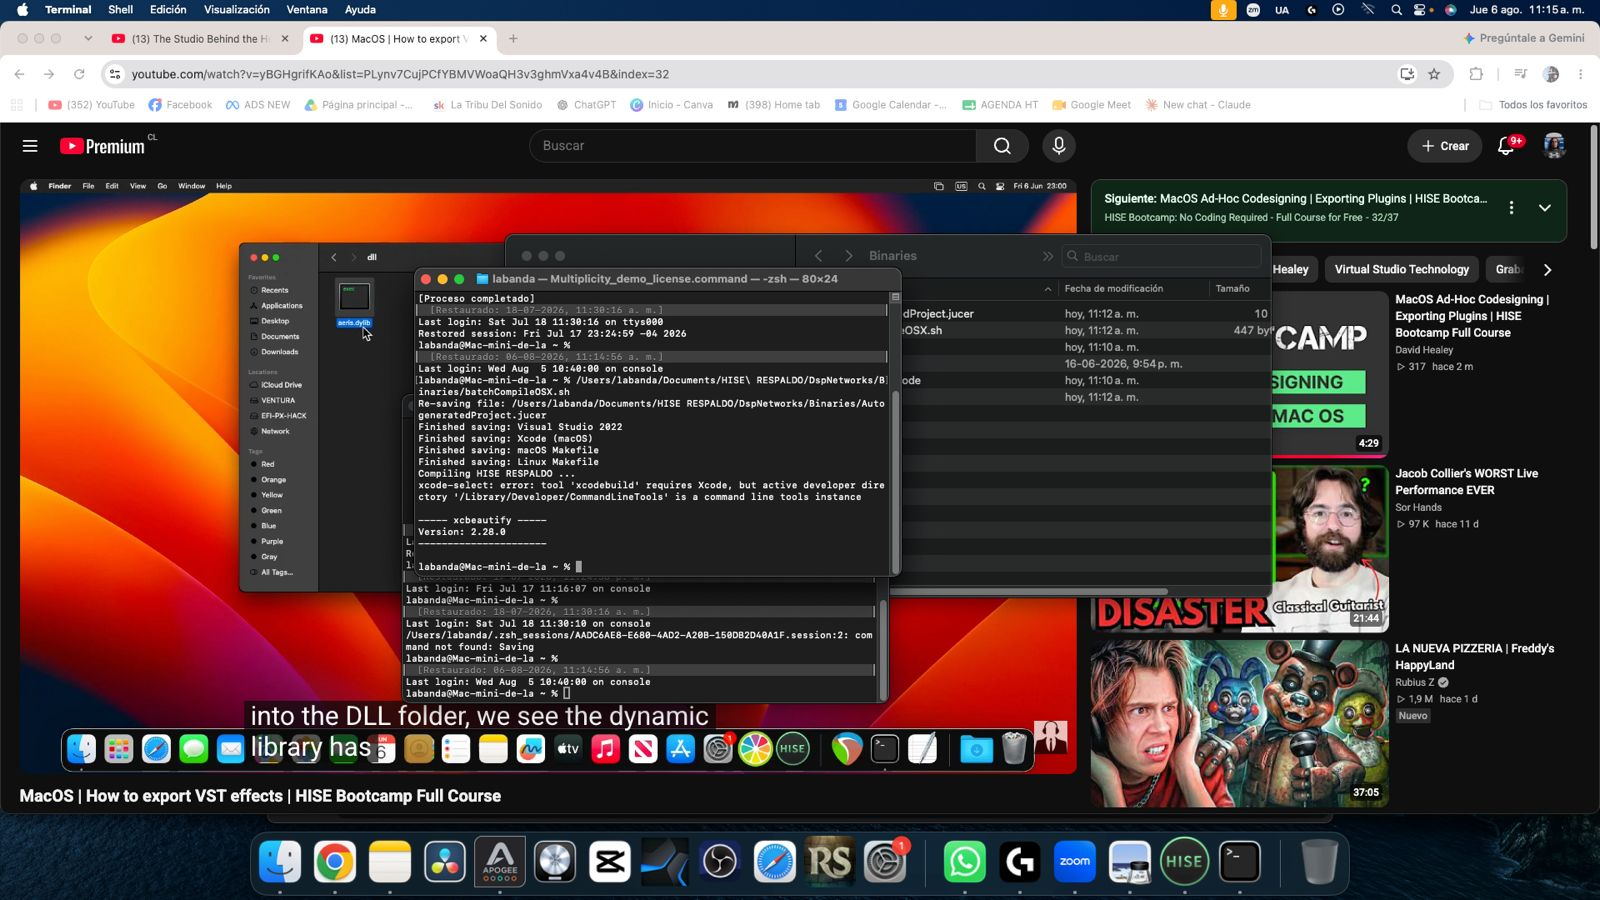Open the Chrome three-dot menu
This screenshot has width=1600, height=900.
(1580, 74)
